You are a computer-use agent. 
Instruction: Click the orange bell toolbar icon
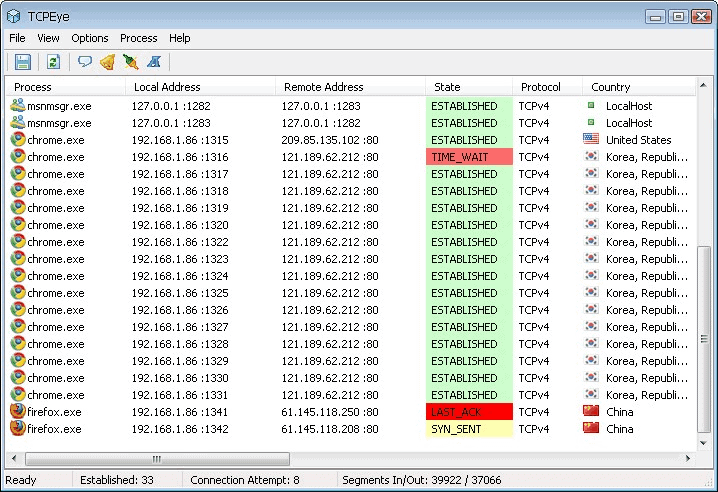pyautogui.click(x=107, y=62)
